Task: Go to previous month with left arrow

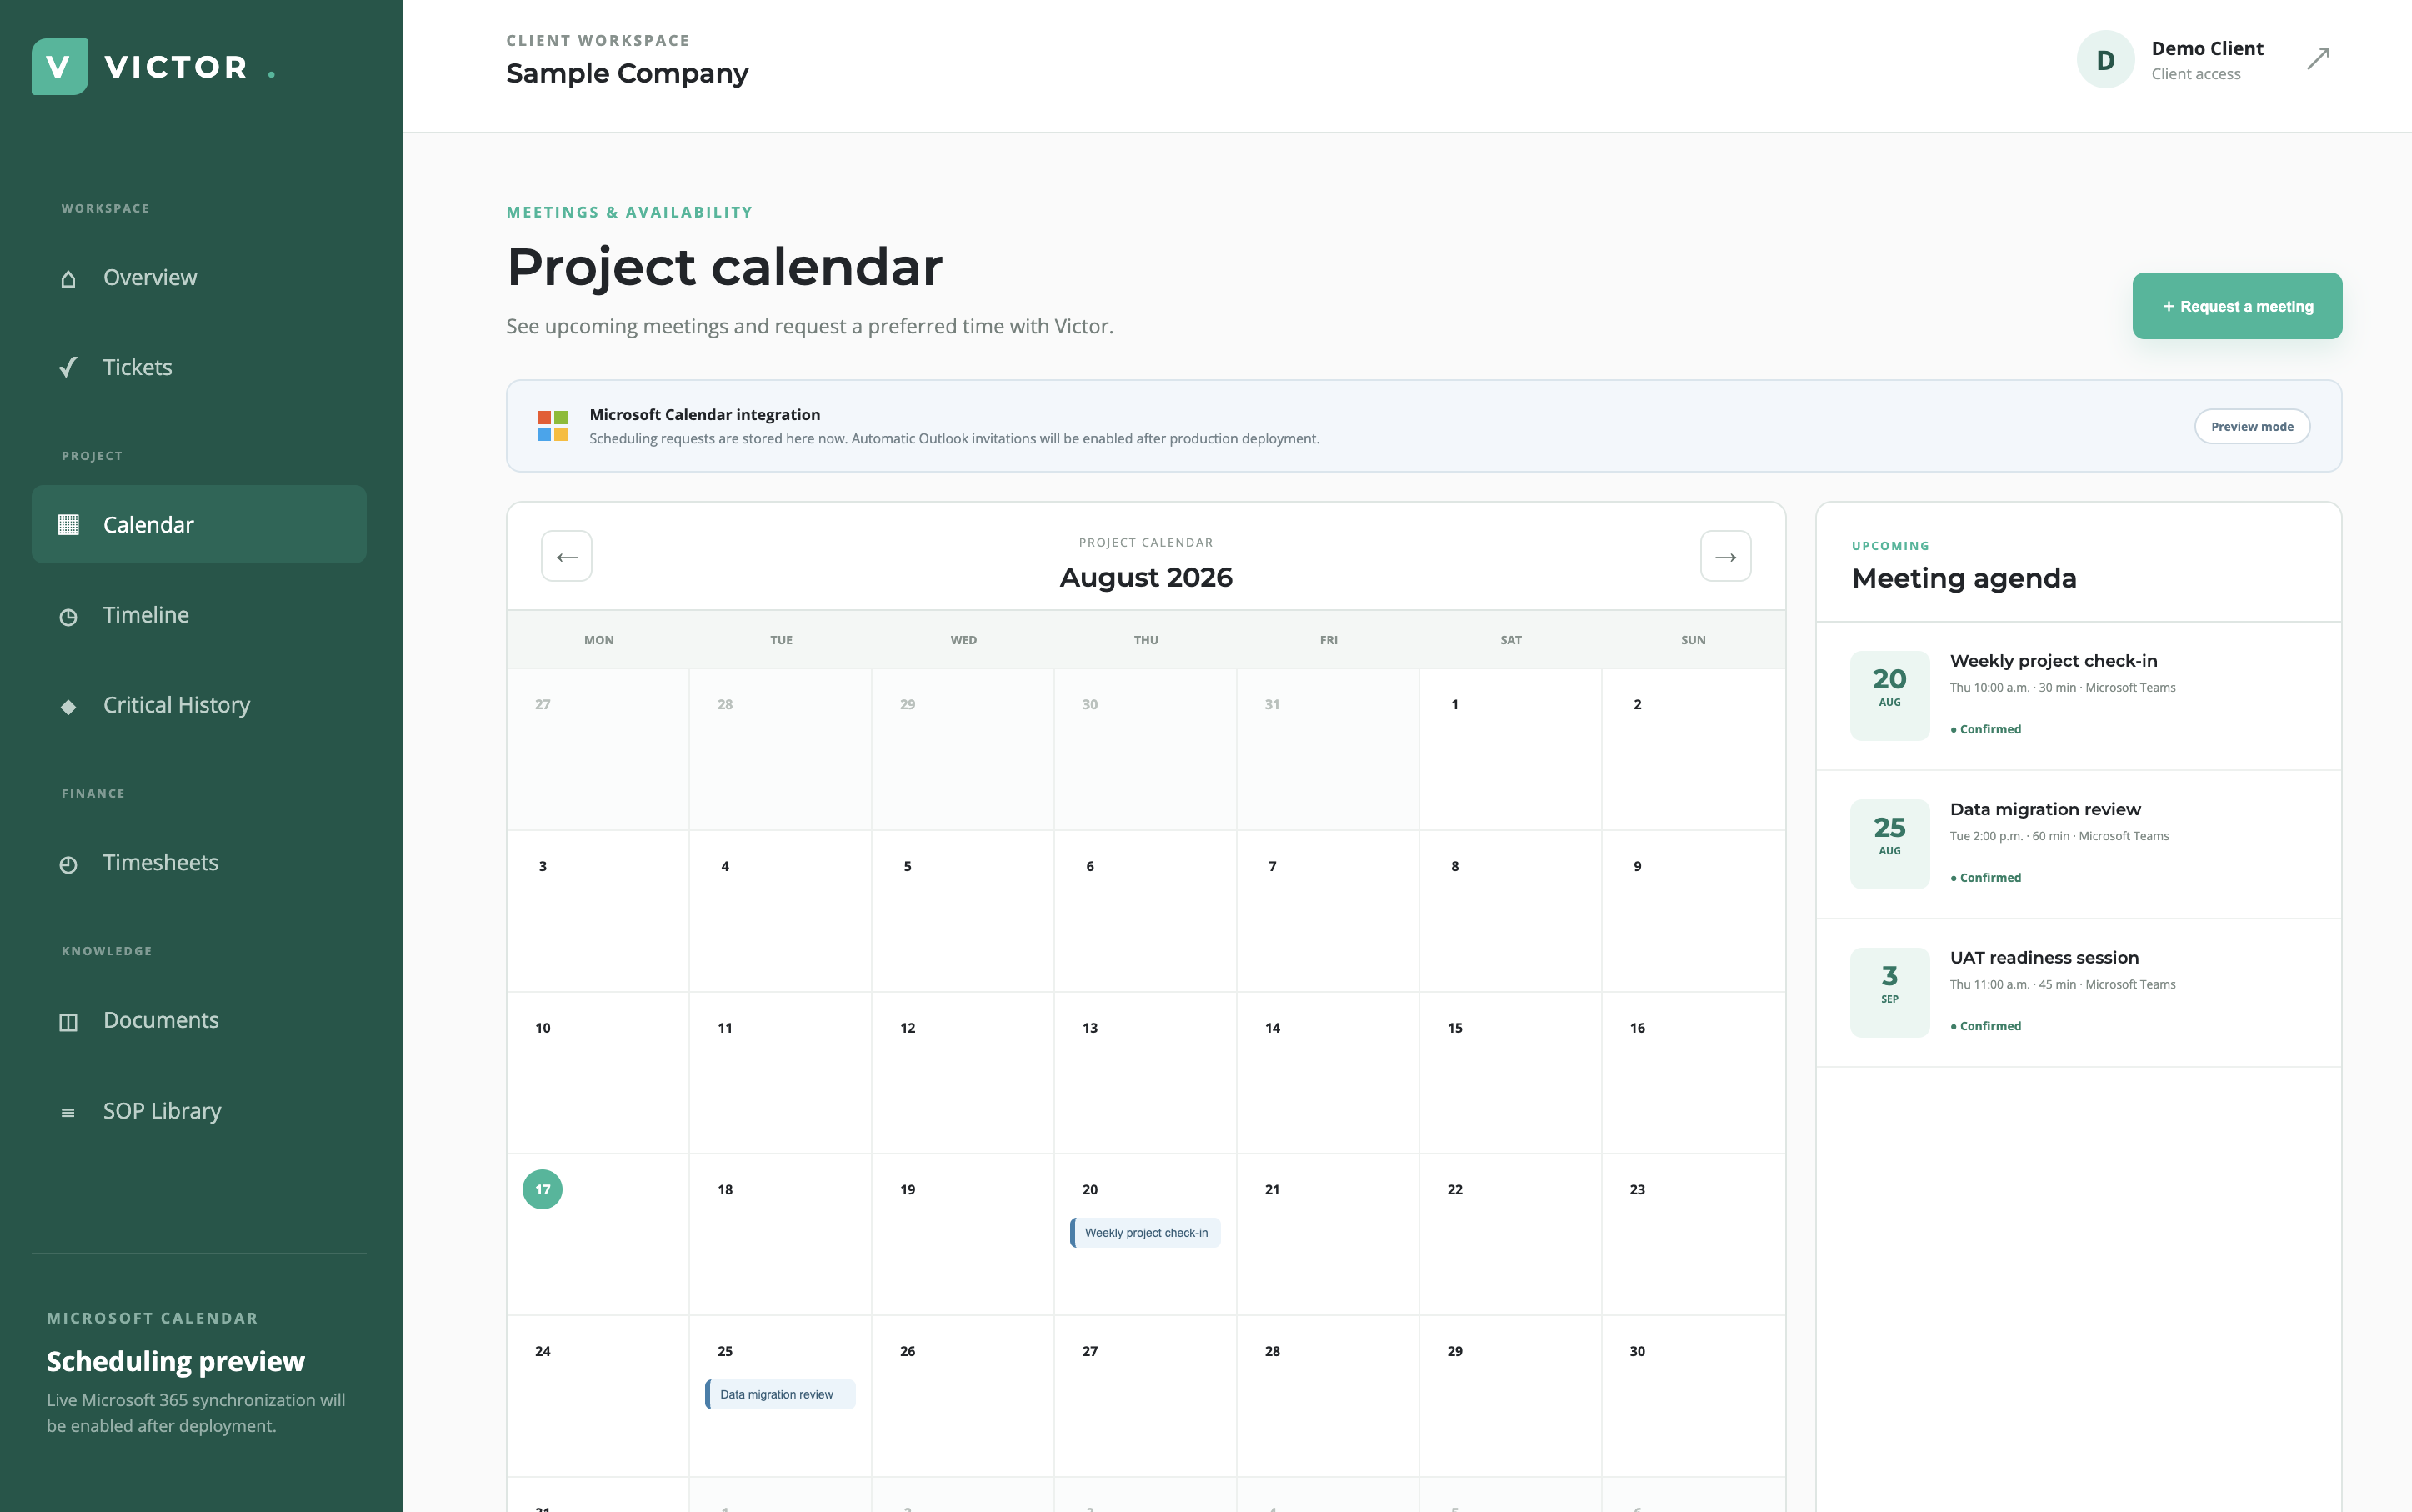Action: pyautogui.click(x=567, y=556)
